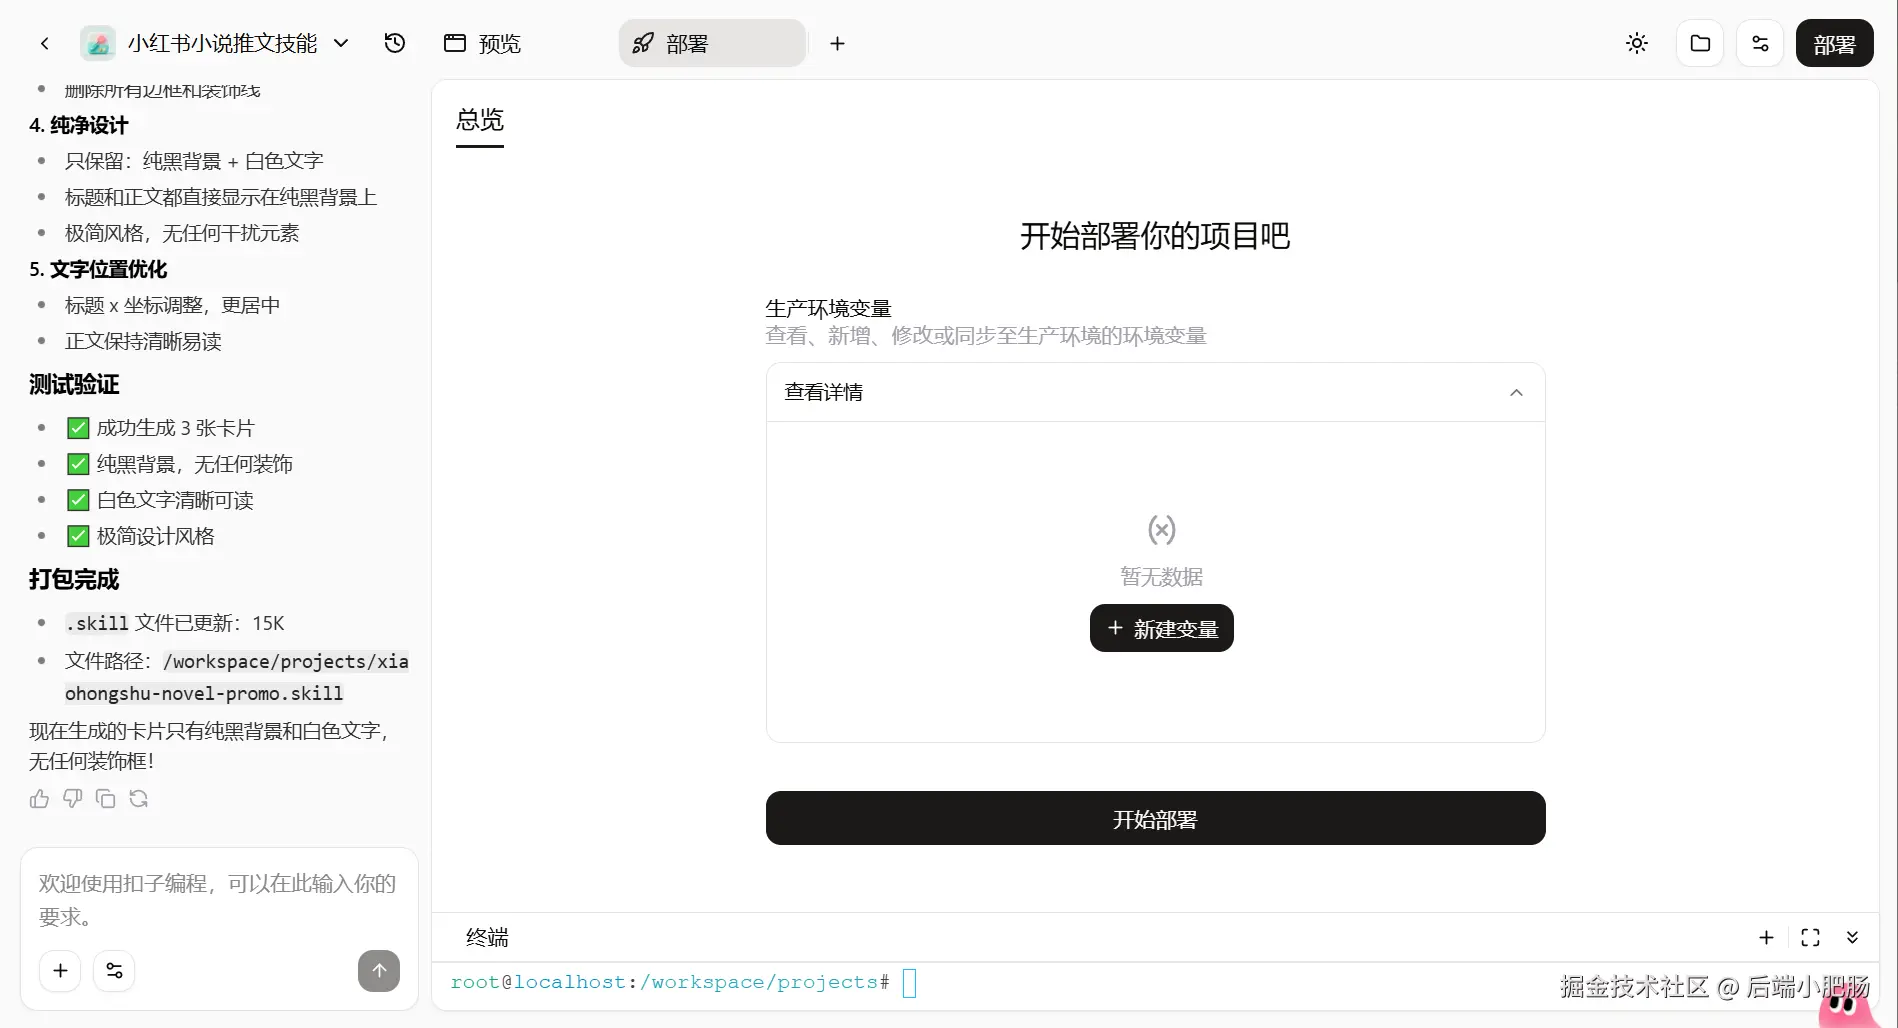Click the file path /workspace/projects/xia text
Viewport: 1898px width, 1028px height.
[286, 661]
